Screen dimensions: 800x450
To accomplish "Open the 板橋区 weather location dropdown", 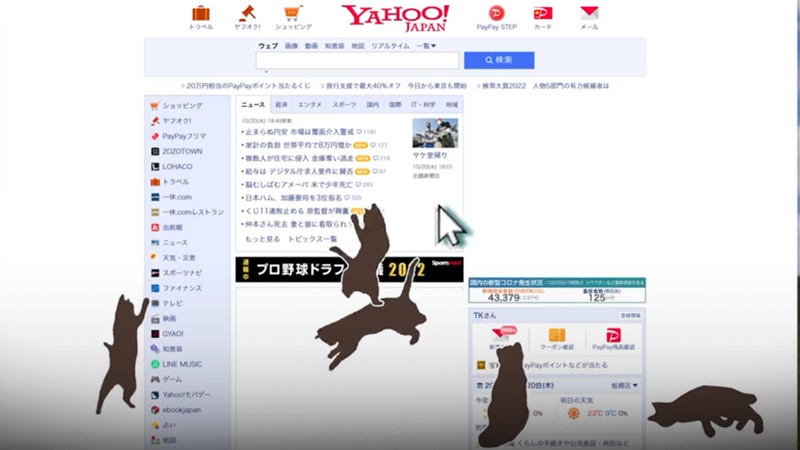I will 624,386.
